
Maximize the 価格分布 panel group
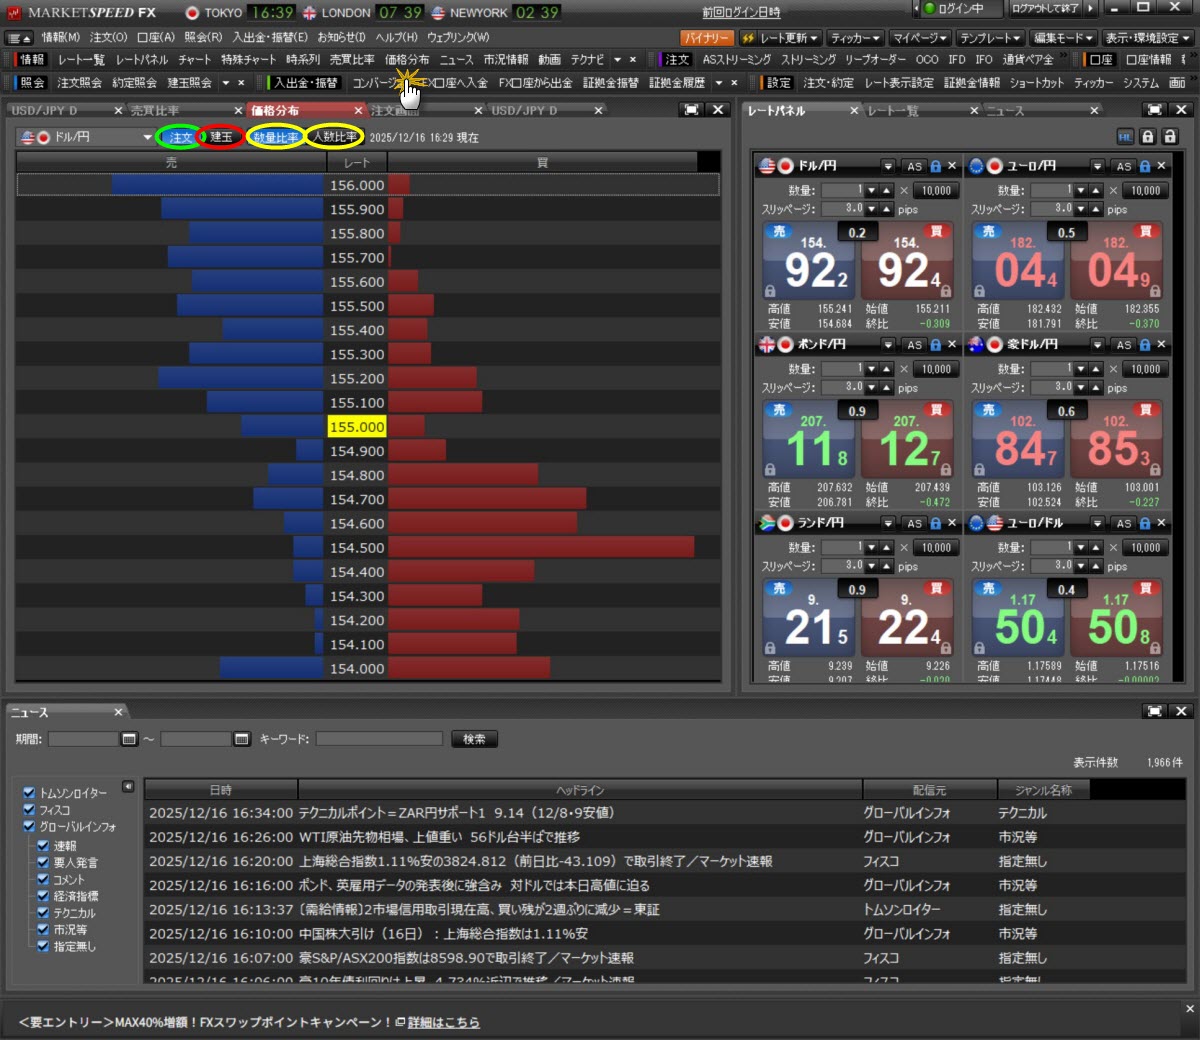690,110
